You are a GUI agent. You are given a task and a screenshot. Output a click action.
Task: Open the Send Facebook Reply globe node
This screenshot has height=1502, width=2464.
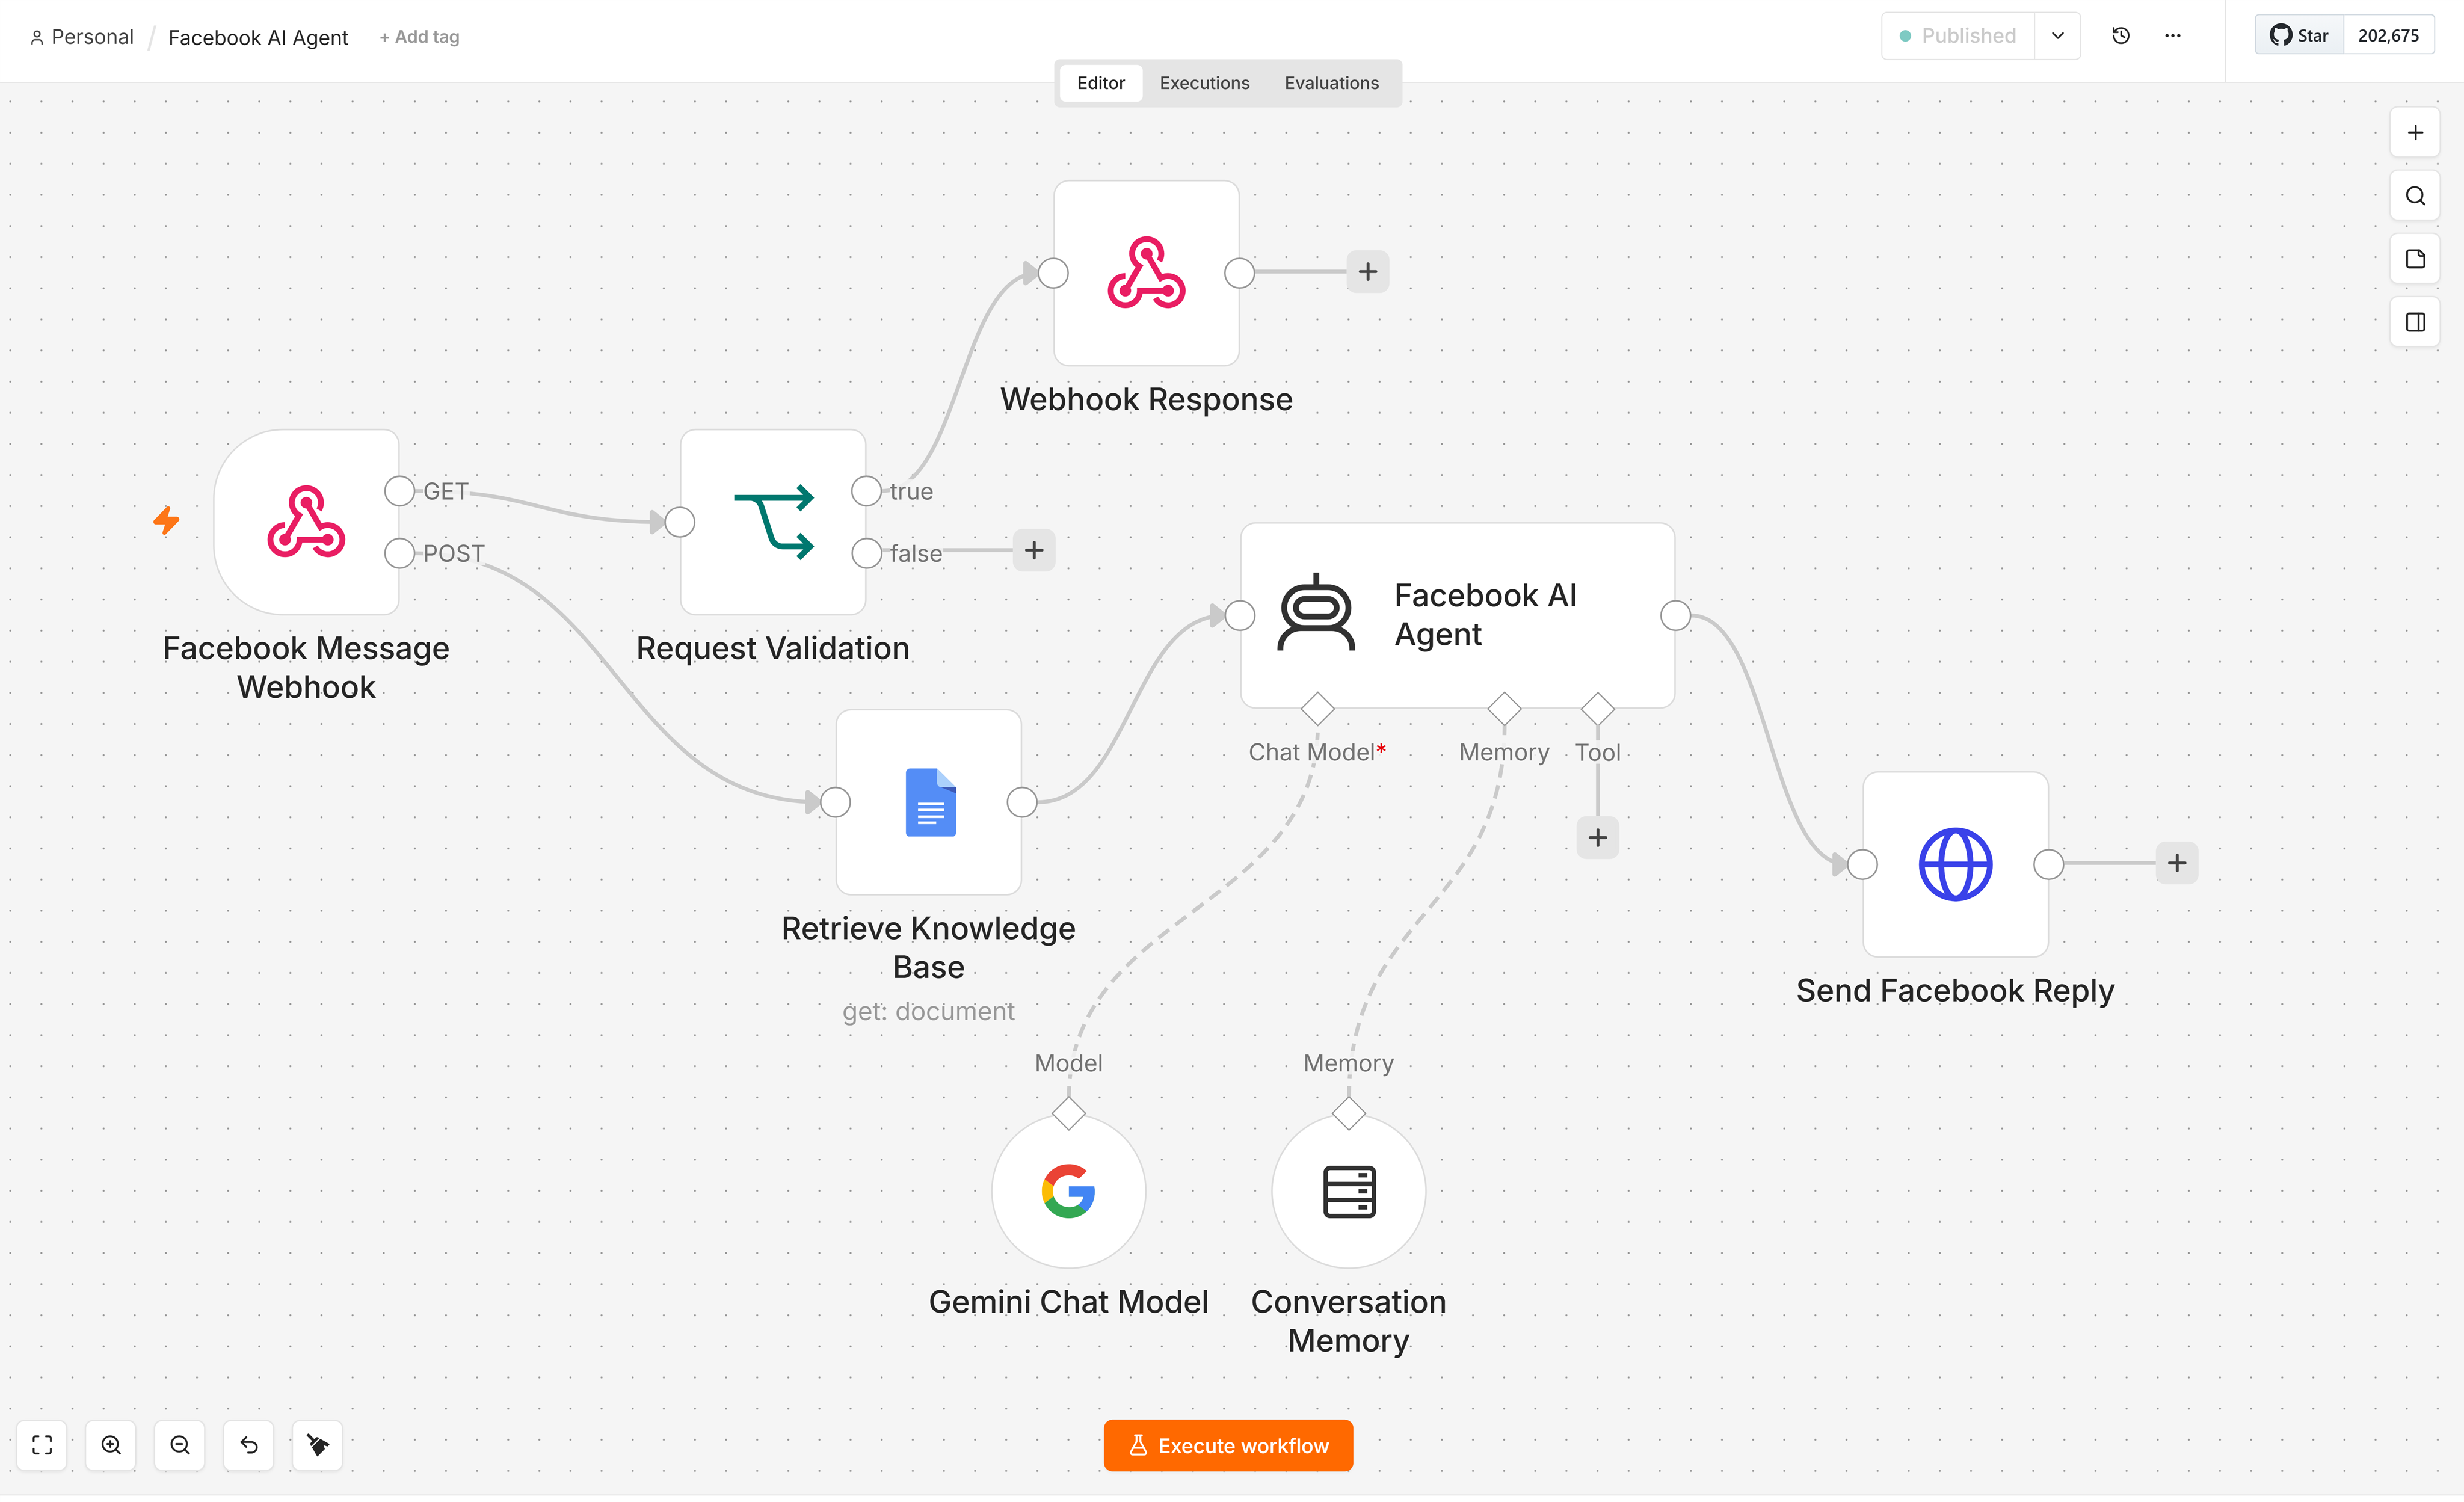pos(1955,864)
